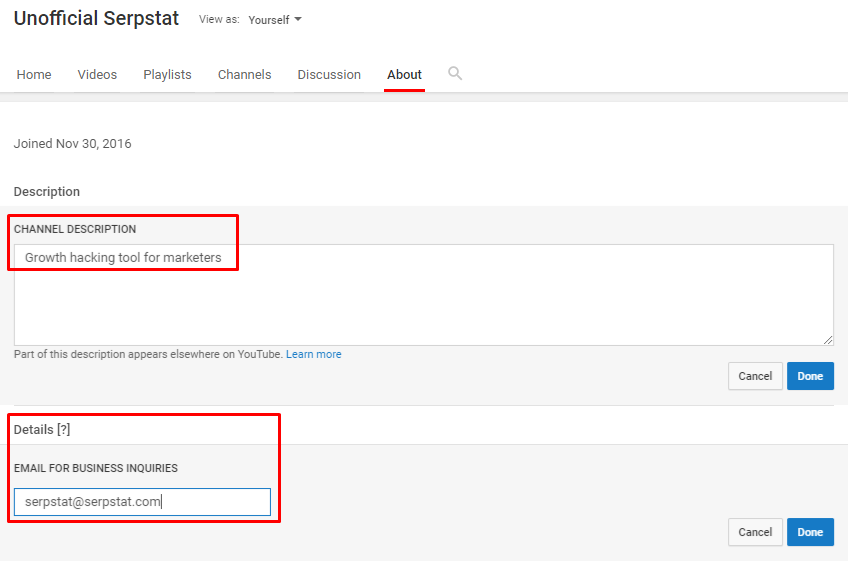The width and height of the screenshot is (848, 561).
Task: Select the Channels tab
Action: coord(244,75)
